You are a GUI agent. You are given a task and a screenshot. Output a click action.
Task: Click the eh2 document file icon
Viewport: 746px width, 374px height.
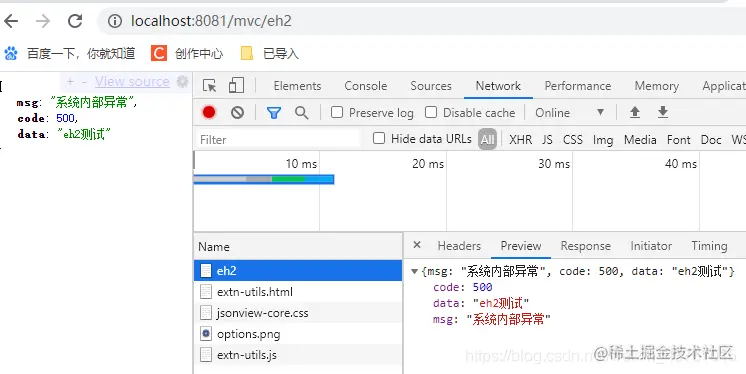coord(206,271)
